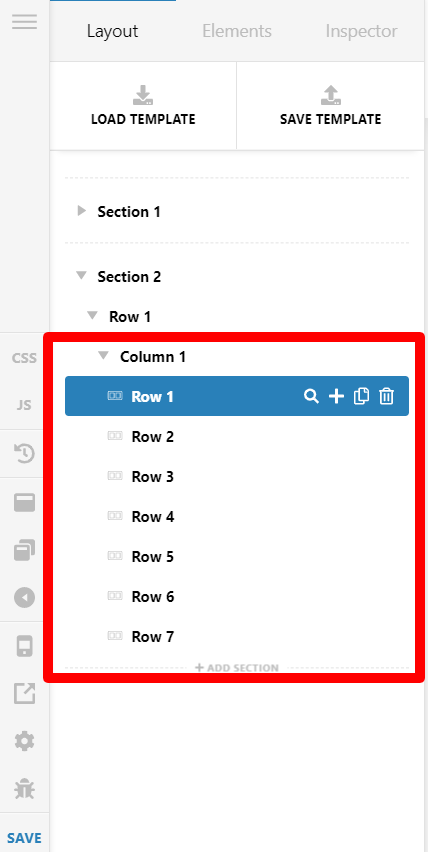The width and height of the screenshot is (428, 852).
Task: Switch to the Inspector tab
Action: click(361, 31)
